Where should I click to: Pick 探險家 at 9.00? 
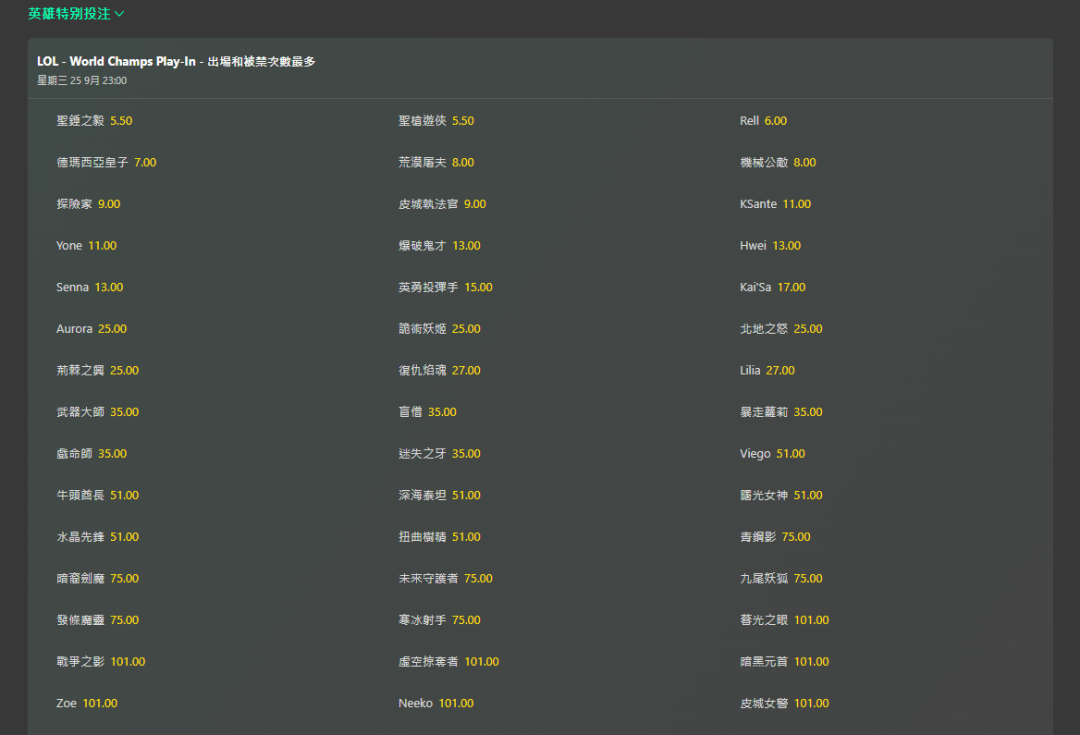pos(108,204)
